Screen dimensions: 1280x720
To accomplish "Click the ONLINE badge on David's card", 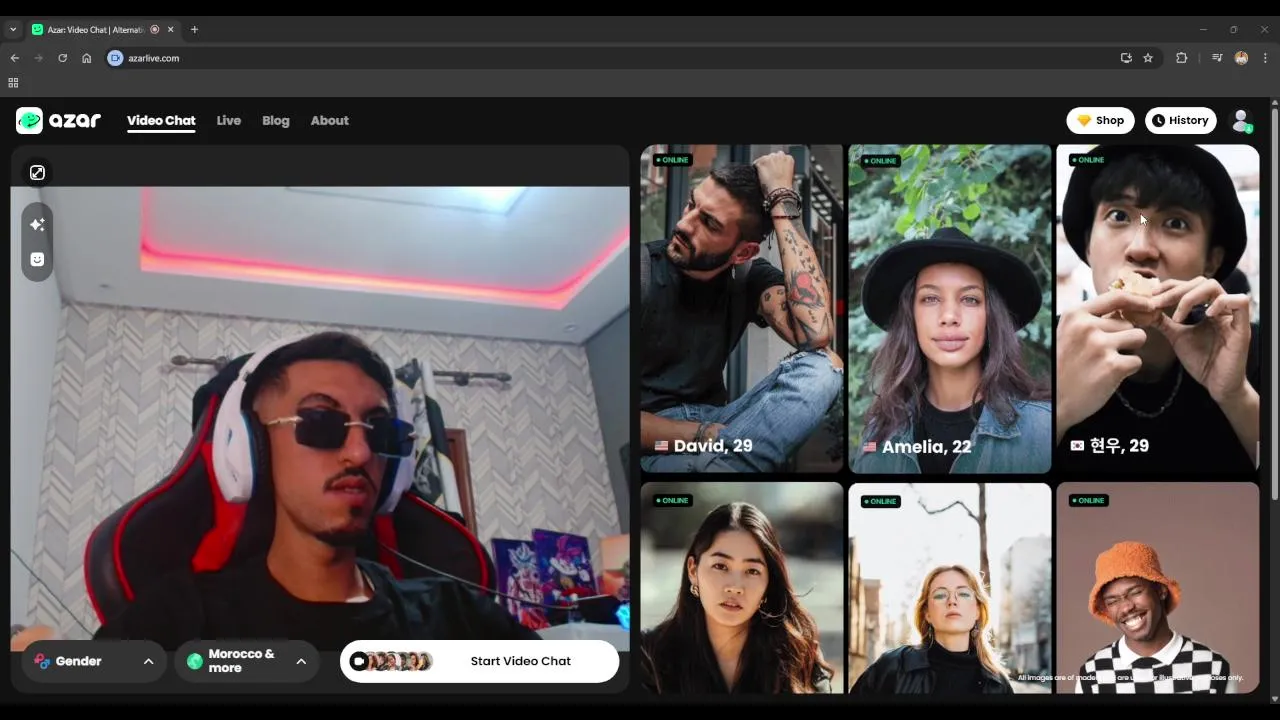I will (x=673, y=160).
